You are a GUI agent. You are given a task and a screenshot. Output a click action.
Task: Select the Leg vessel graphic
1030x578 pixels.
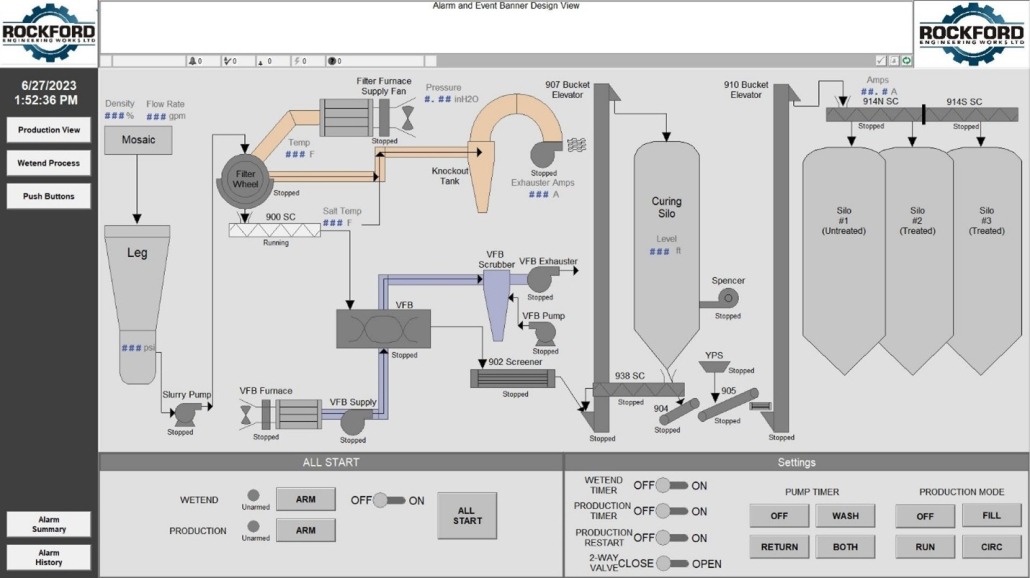(137, 304)
